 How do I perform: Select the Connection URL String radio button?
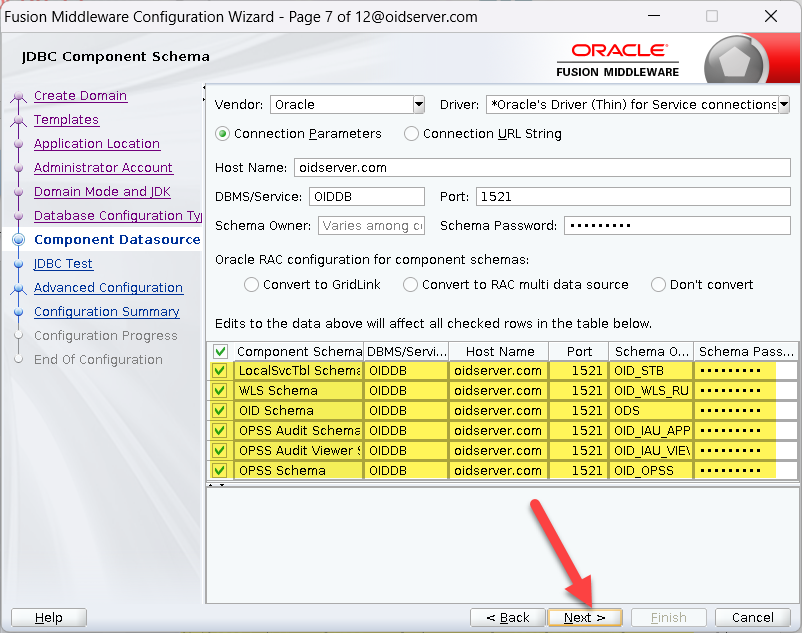pos(411,134)
